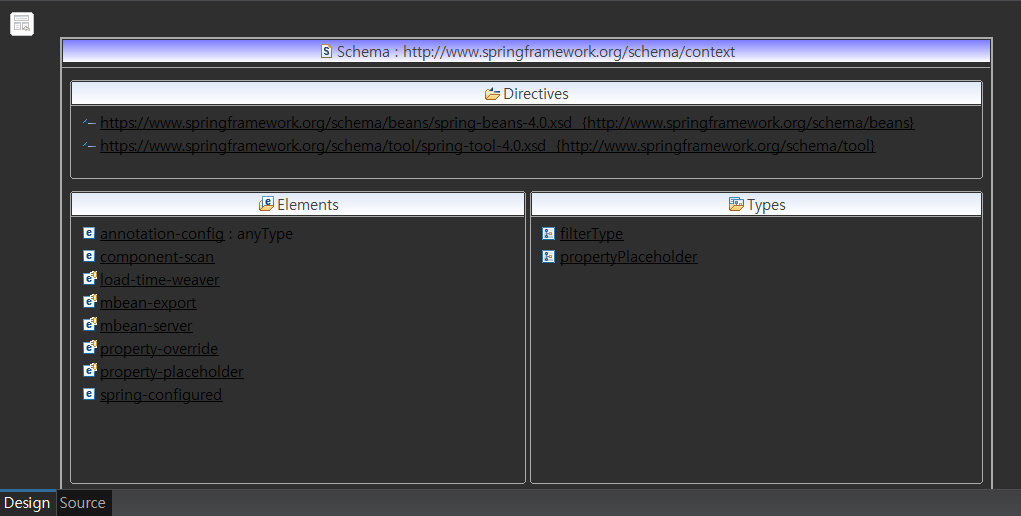Select the spring-configured element link

[161, 394]
